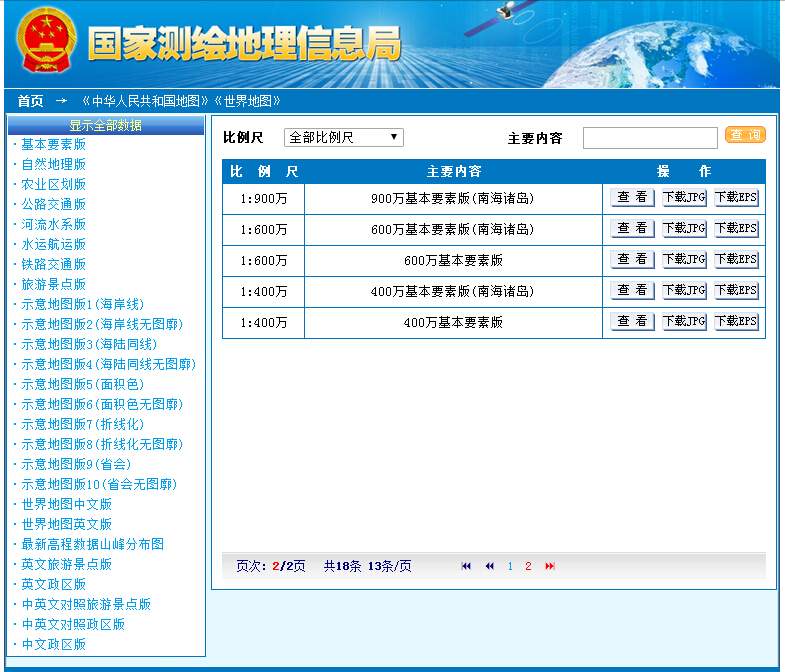Select 自然地理版 in sidebar
This screenshot has height=672, width=785.
tap(54, 164)
